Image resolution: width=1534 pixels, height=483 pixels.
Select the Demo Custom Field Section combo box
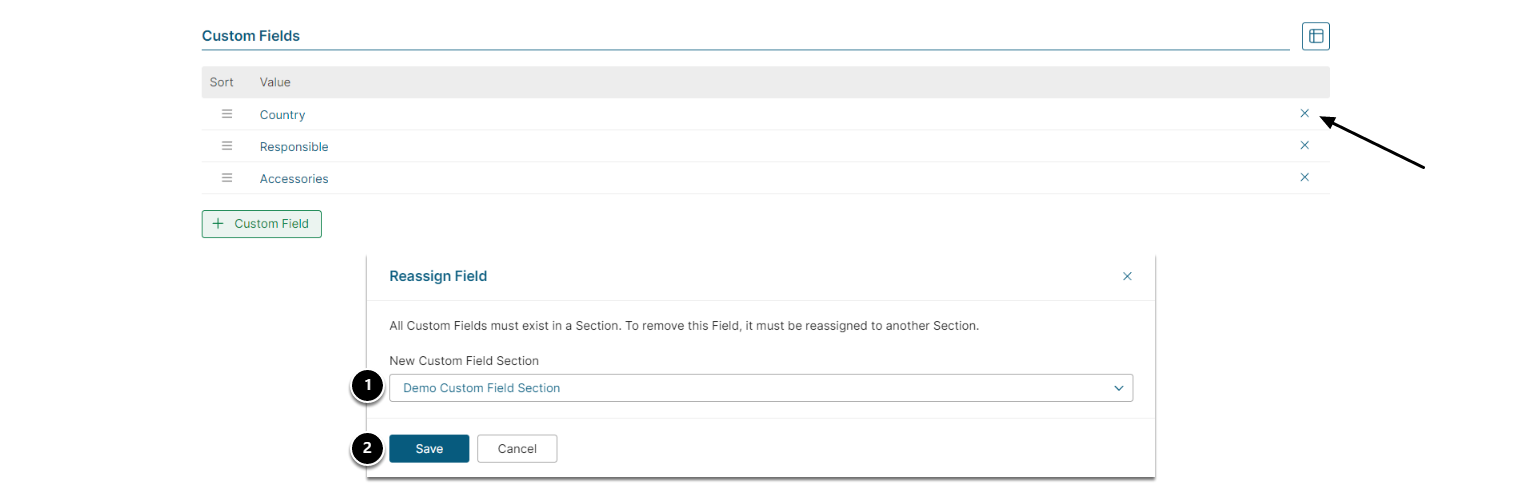[750, 388]
